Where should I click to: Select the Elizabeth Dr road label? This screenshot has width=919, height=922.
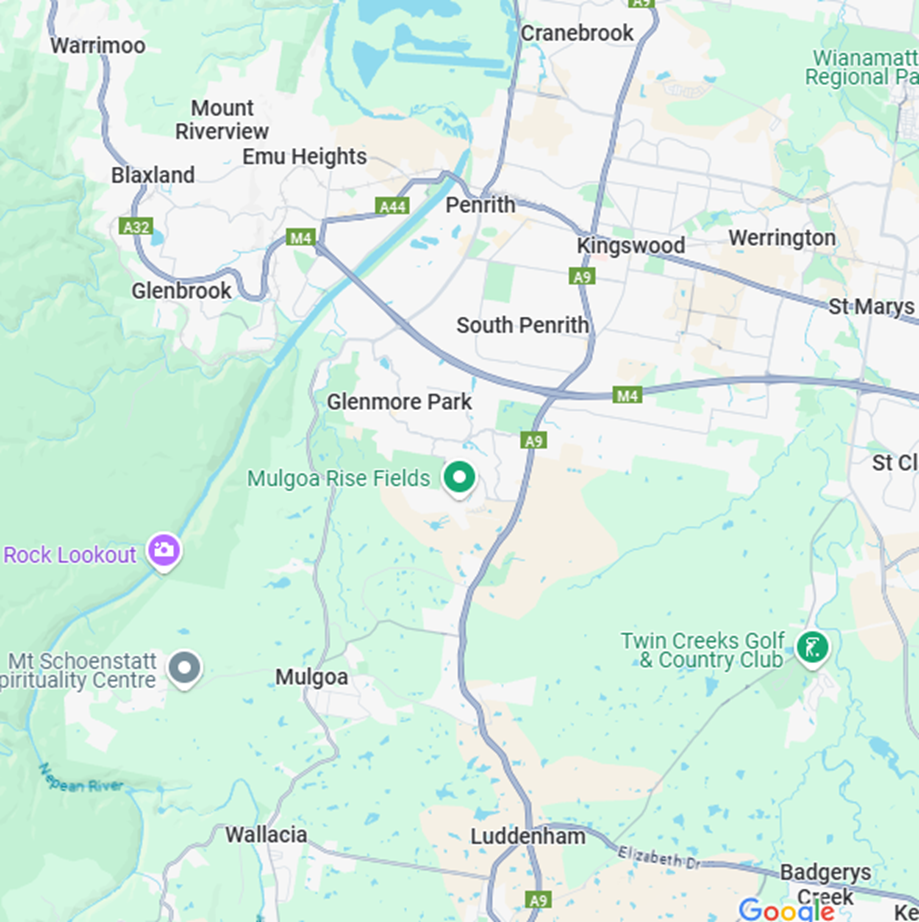(659, 857)
